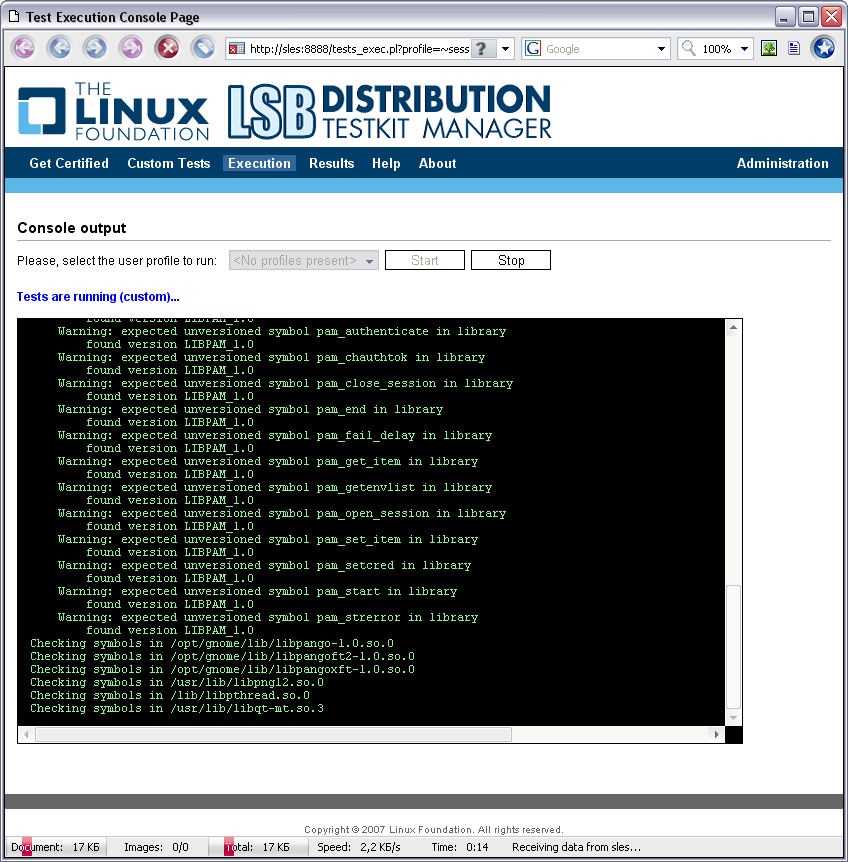The image size is (848, 862).
Task: Click the rewind navigation button
Action: pyautogui.click(x=24, y=48)
